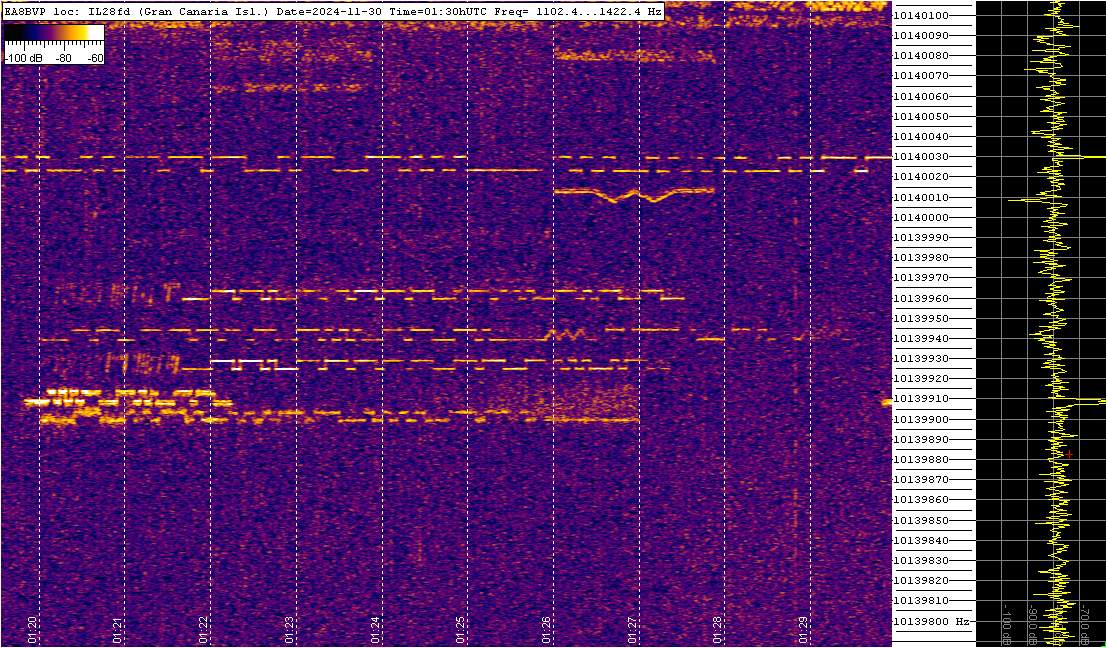Image resolution: width=1107 pixels, height=648 pixels.
Task: Click the 10139890 frequency label
Action: pos(921,439)
